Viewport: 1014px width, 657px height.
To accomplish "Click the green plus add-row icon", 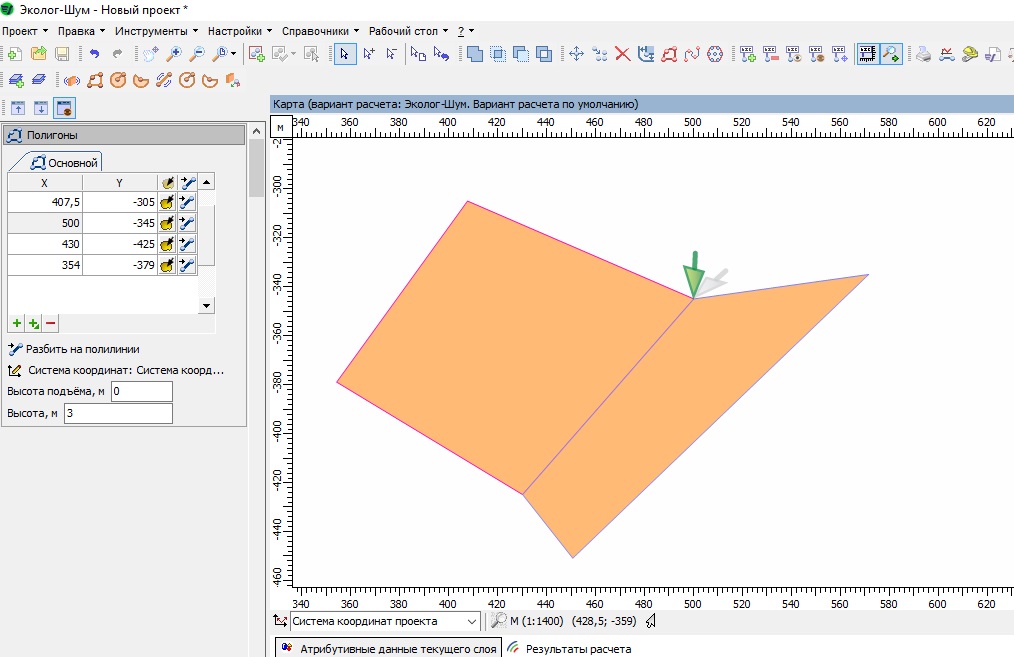I will 16,323.
